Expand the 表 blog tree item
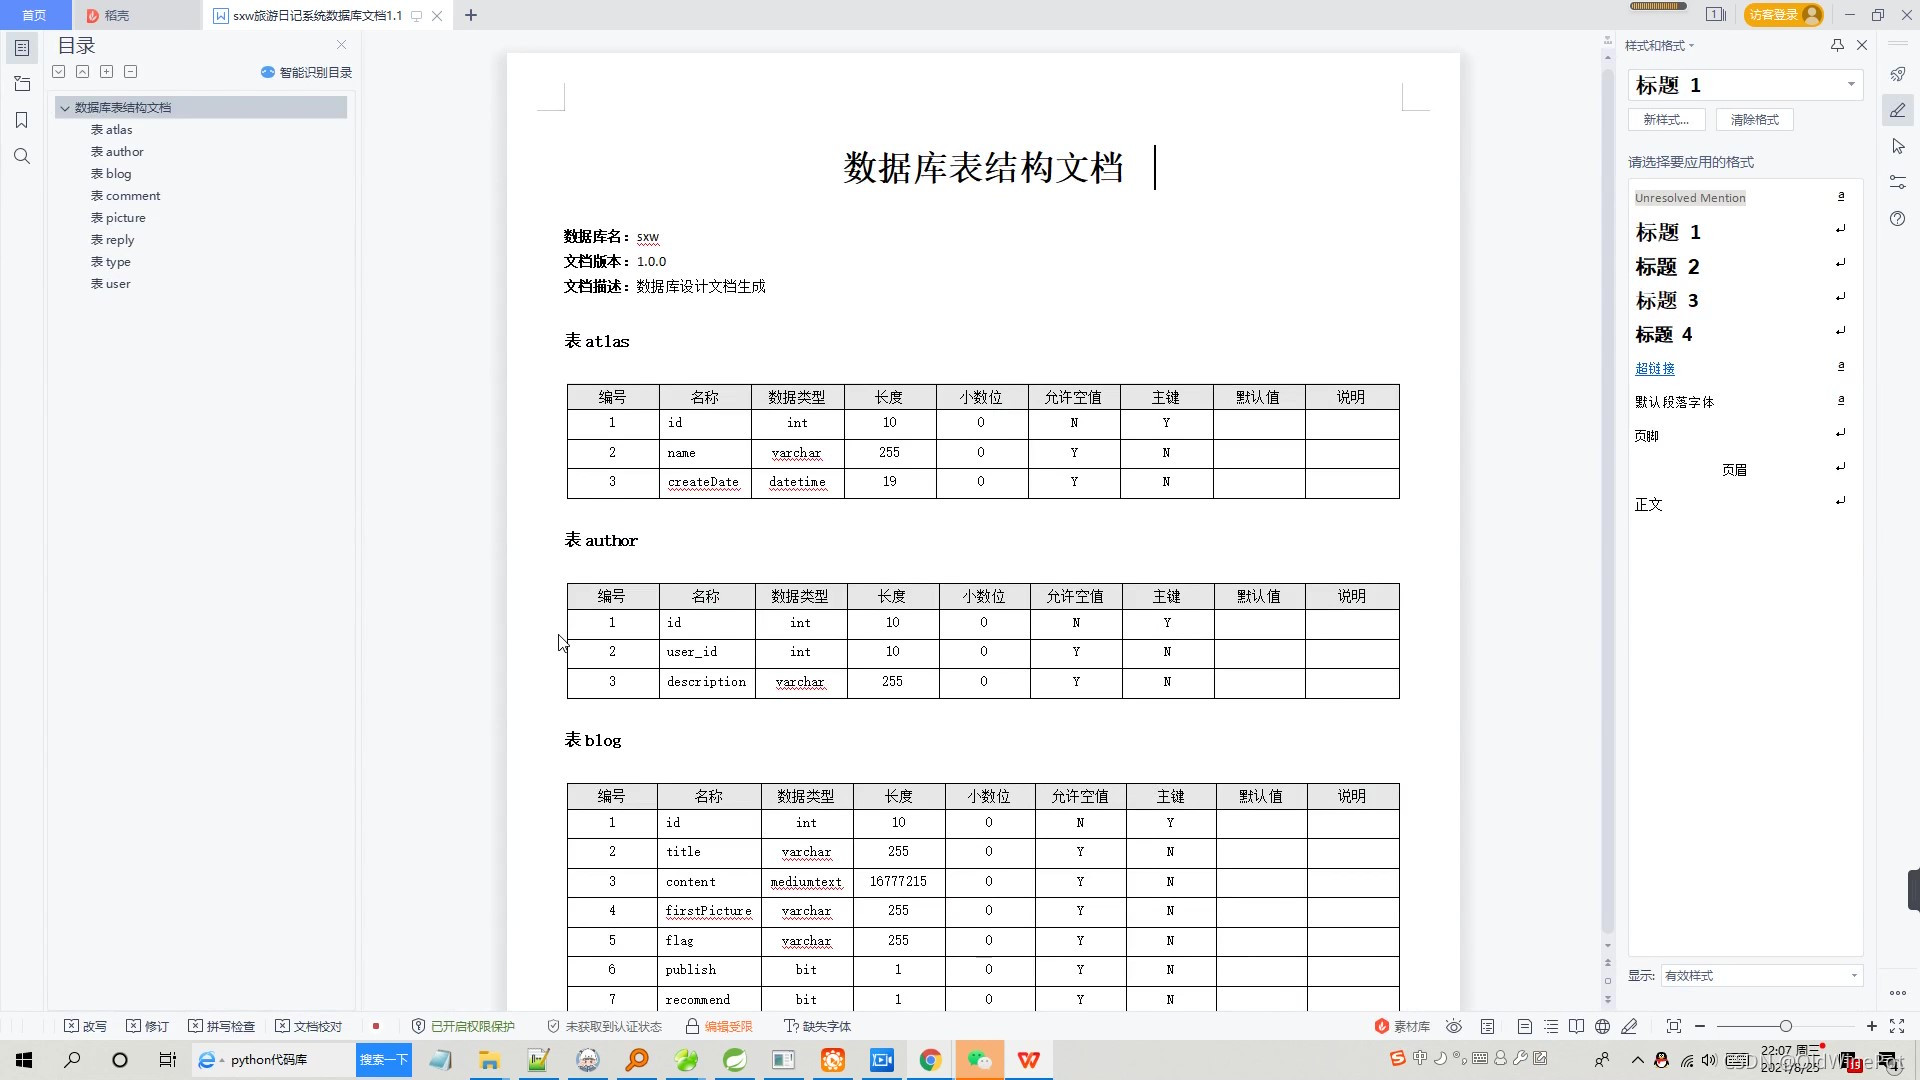 coord(112,173)
